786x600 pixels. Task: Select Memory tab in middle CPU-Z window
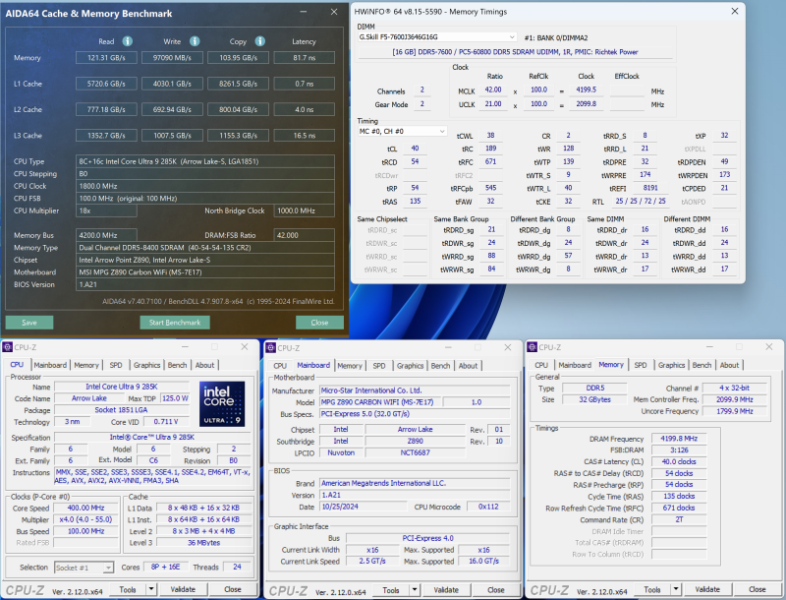coord(349,365)
